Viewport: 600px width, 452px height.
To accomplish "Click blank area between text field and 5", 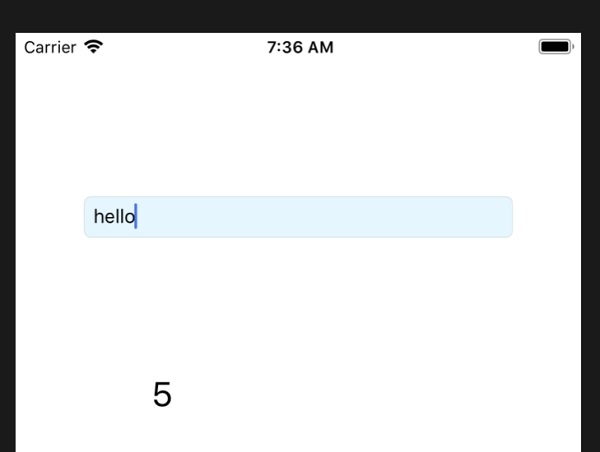I will click(298, 310).
